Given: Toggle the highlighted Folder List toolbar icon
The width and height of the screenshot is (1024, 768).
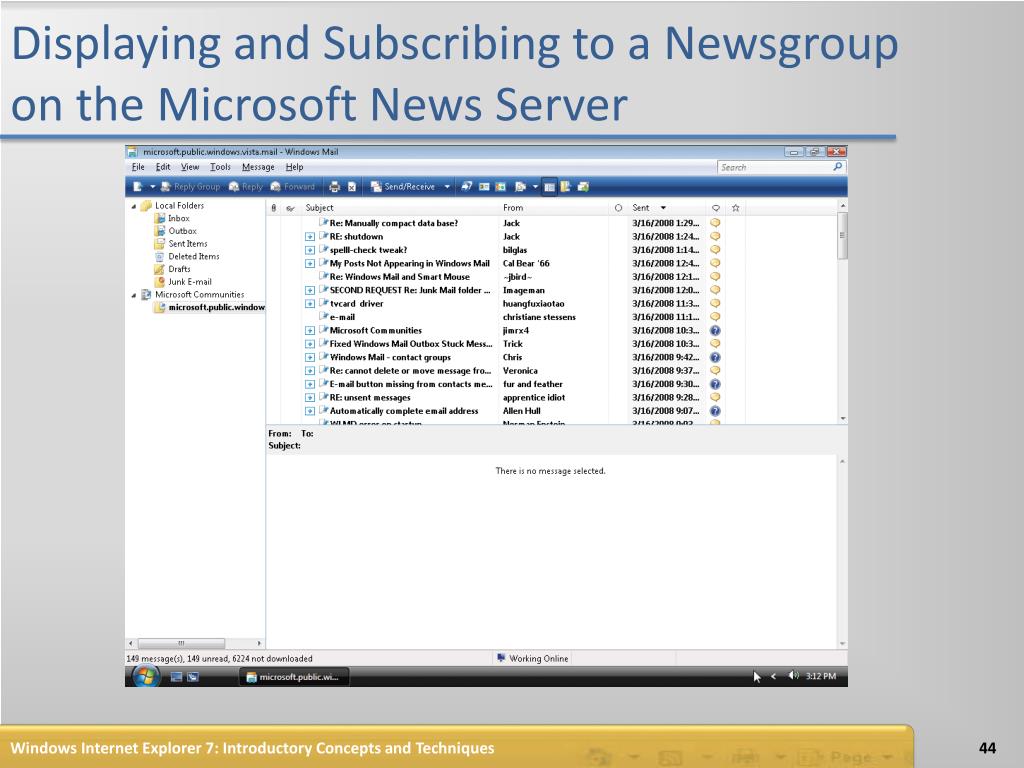Looking at the screenshot, I should [x=549, y=187].
